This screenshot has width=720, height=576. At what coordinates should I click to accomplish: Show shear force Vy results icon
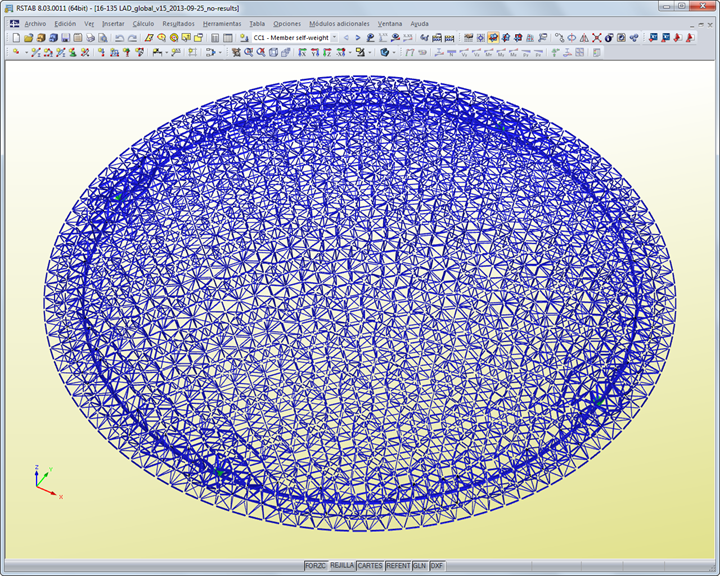(x=464, y=52)
